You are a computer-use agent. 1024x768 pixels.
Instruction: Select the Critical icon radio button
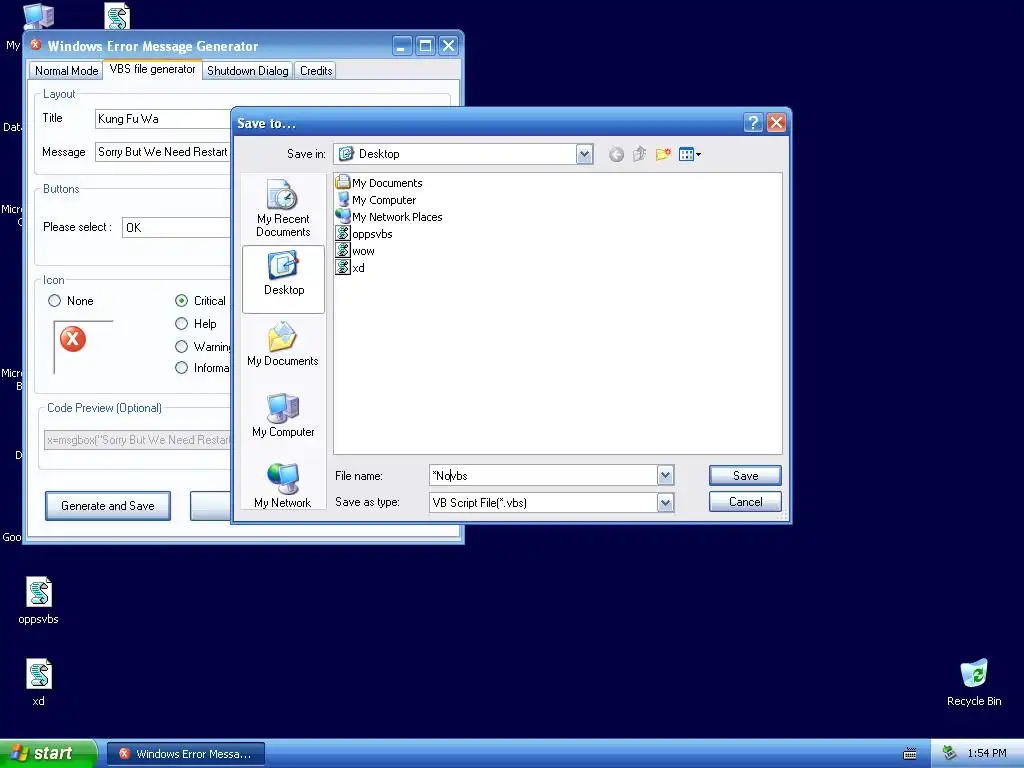coord(182,300)
